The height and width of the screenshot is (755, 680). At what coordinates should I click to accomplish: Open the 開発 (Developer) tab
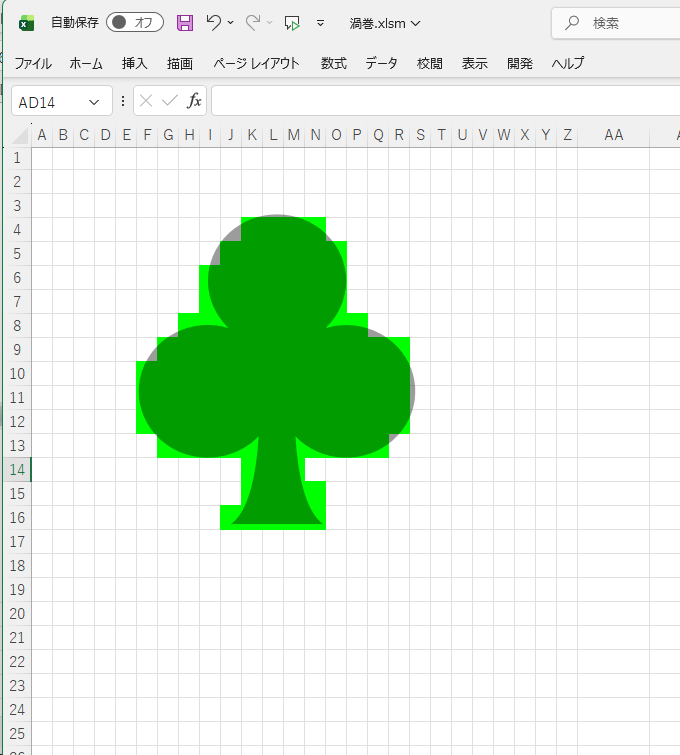(520, 63)
